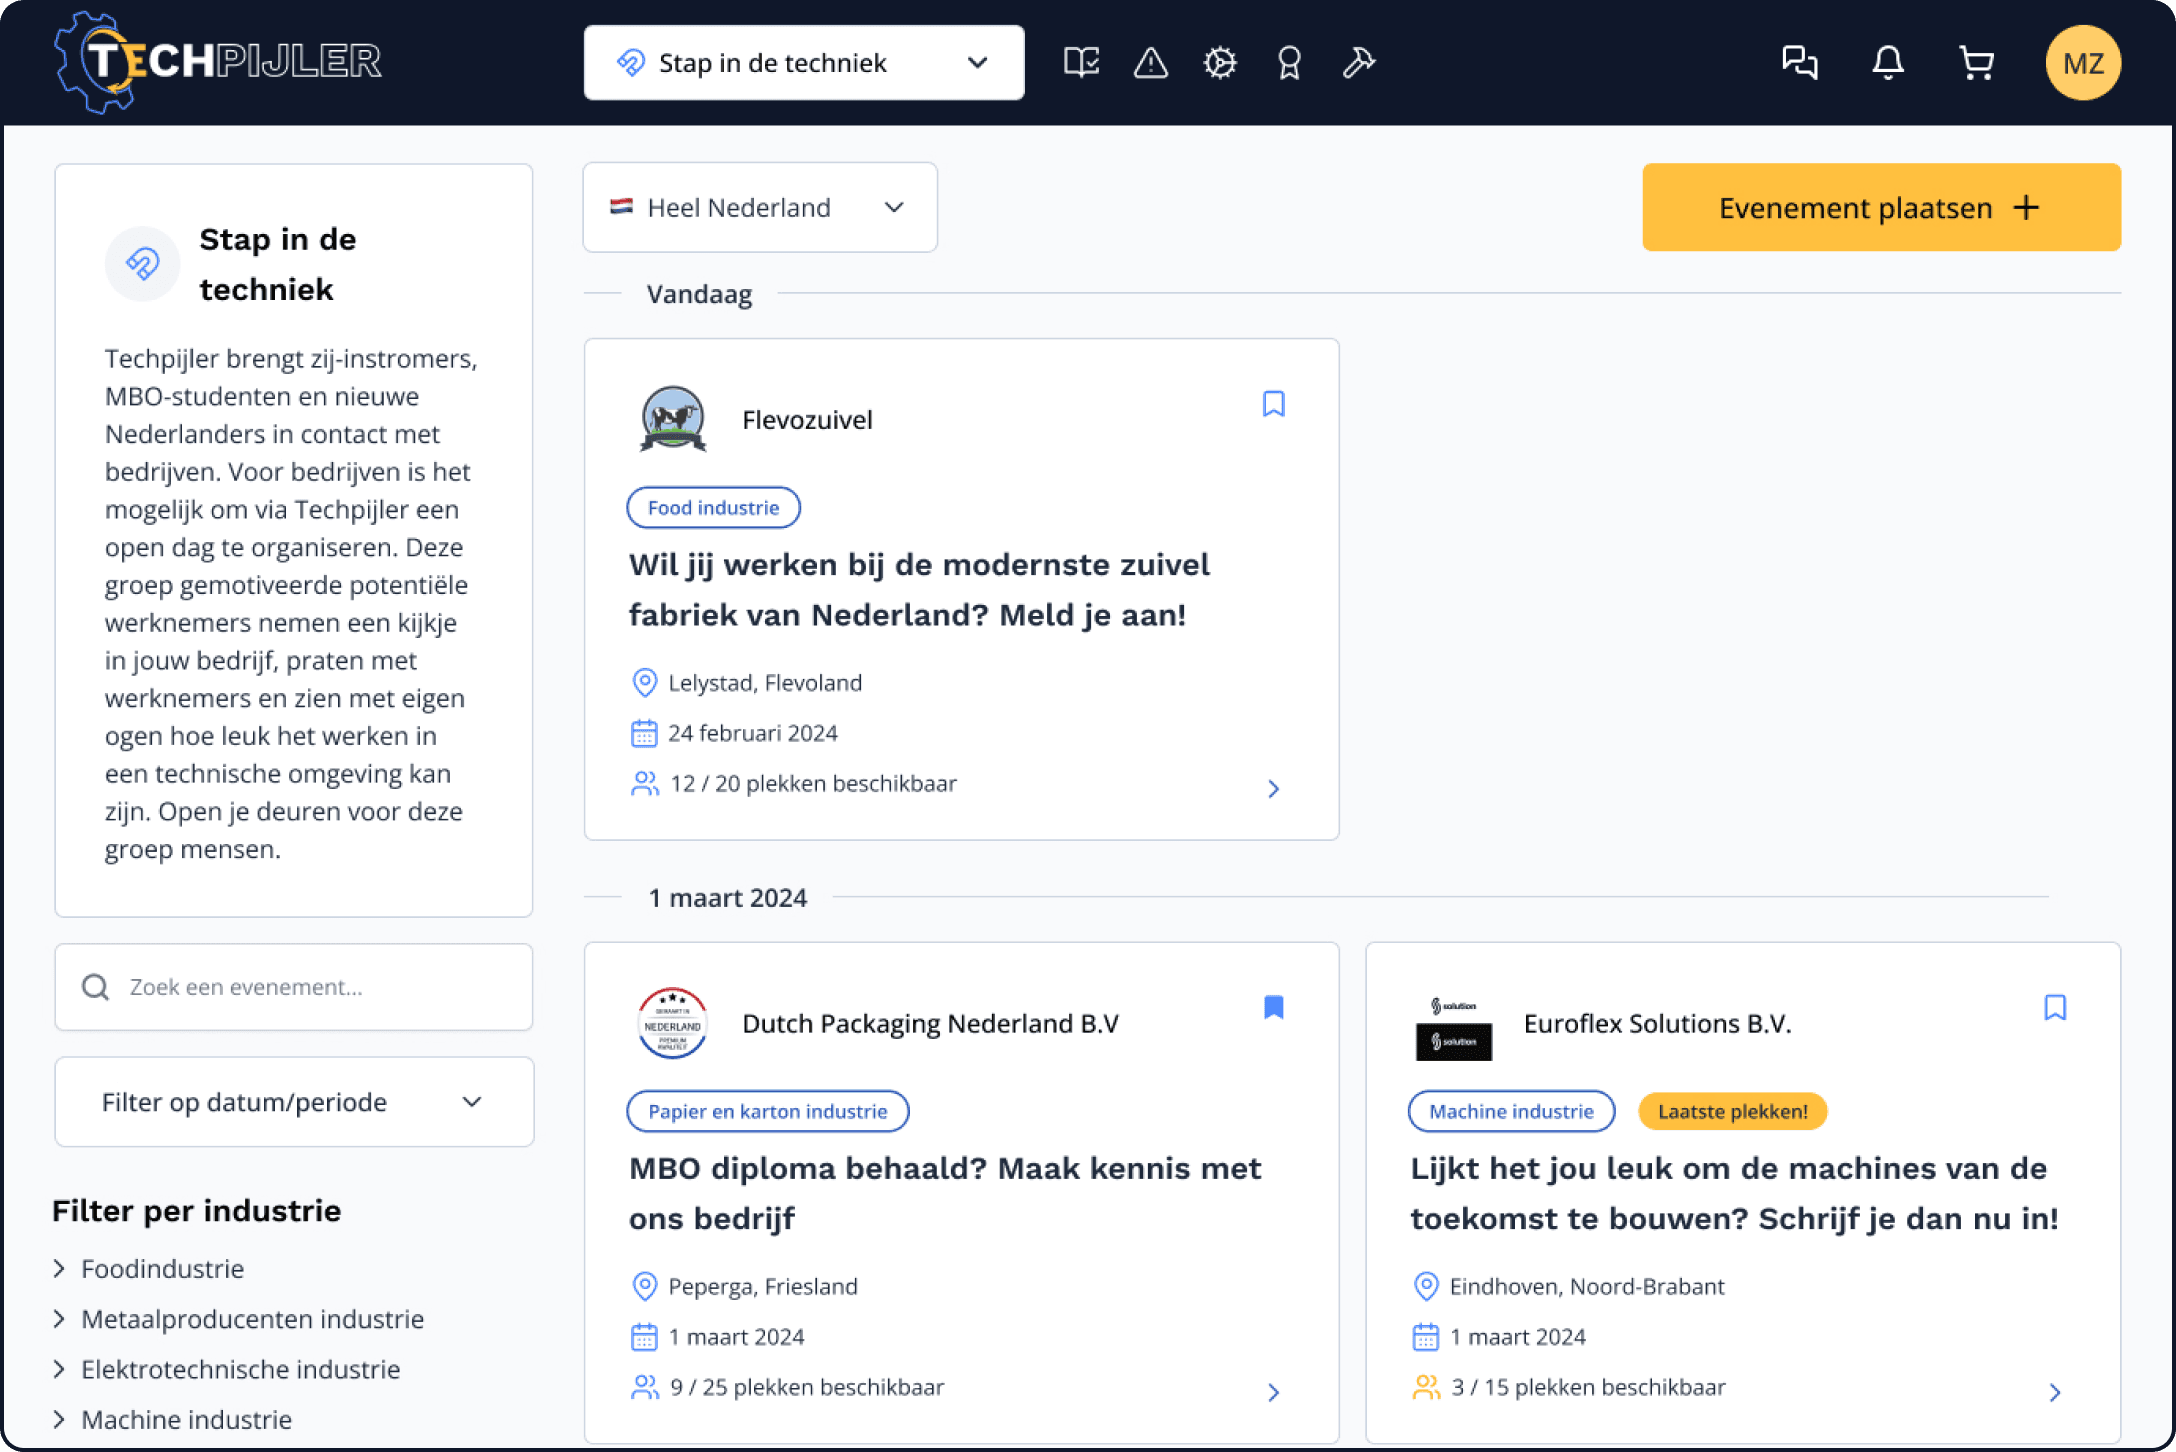Viewport: 2176px width, 1452px height.
Task: Open the notifications bell
Action: (1888, 63)
